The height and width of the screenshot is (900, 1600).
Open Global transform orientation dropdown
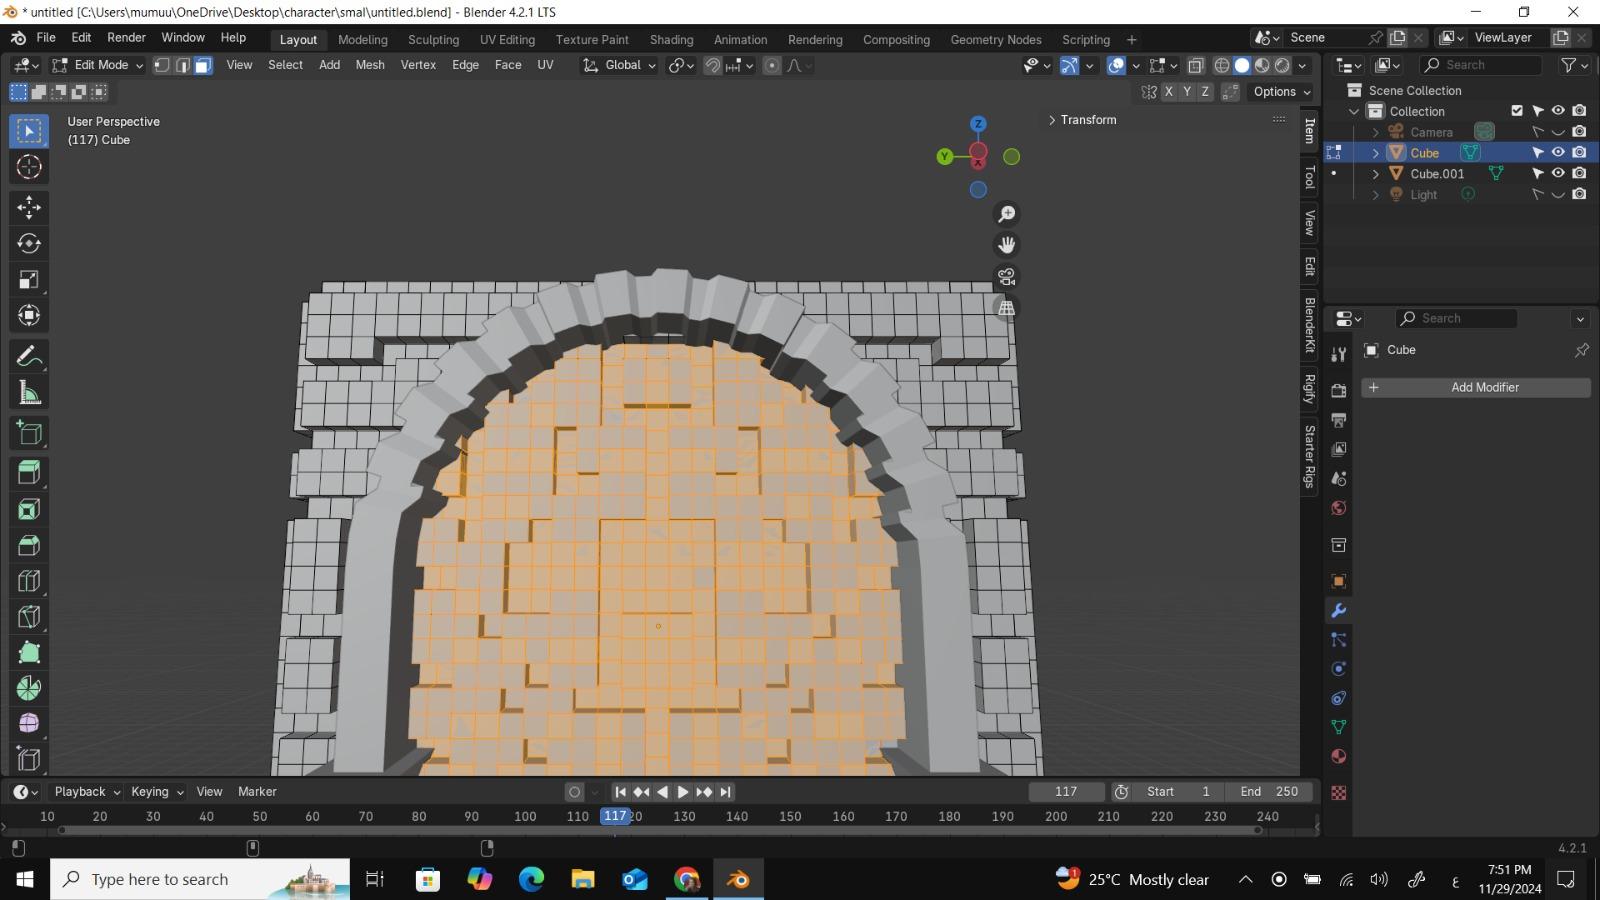[619, 65]
